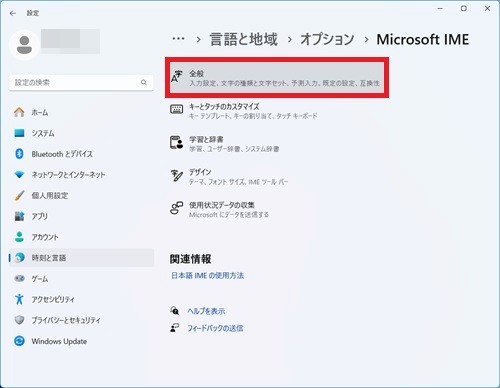Go to アクセシビリティ settings
The height and width of the screenshot is (388, 500).
(82, 299)
